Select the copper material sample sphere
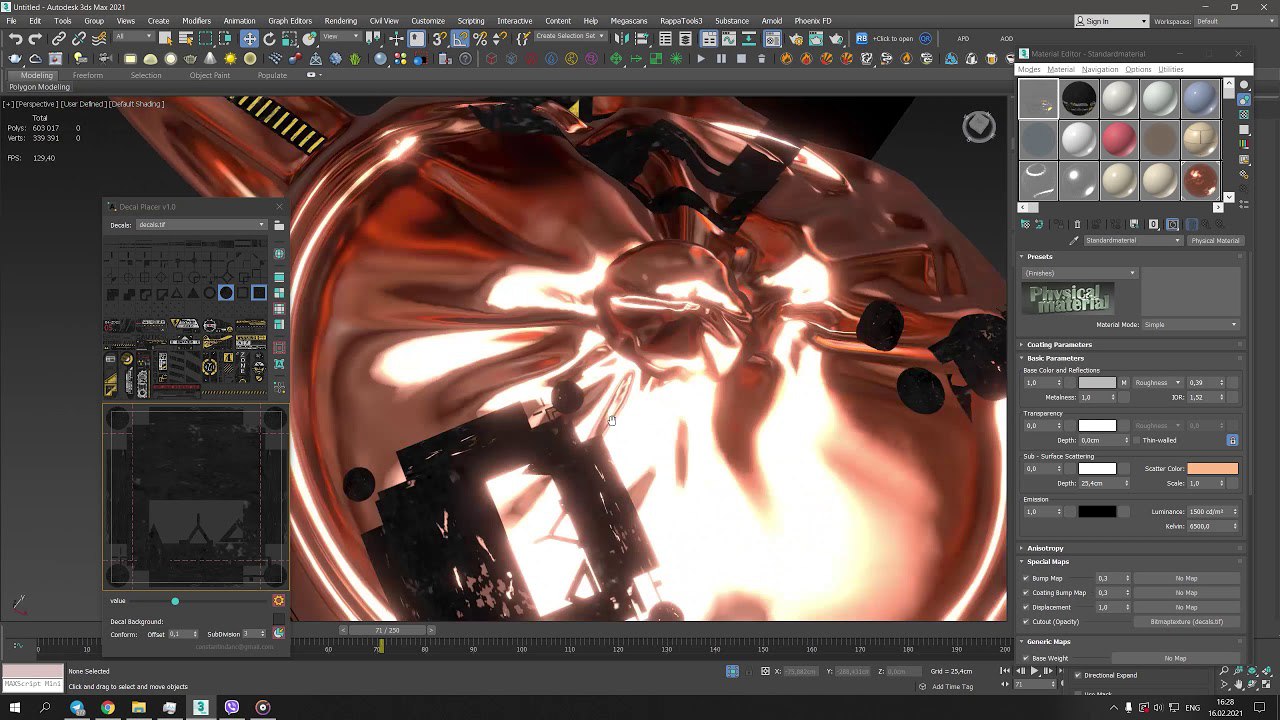This screenshot has width=1280, height=720. pyautogui.click(x=1200, y=180)
